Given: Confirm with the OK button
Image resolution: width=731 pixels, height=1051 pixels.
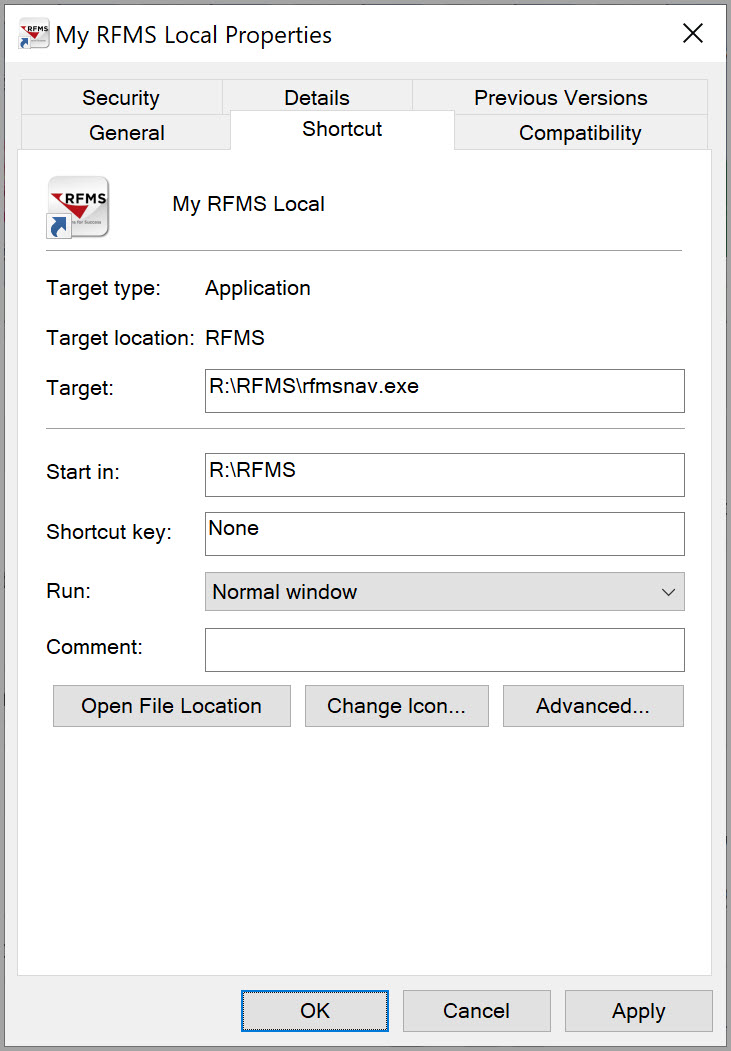Looking at the screenshot, I should (315, 1010).
